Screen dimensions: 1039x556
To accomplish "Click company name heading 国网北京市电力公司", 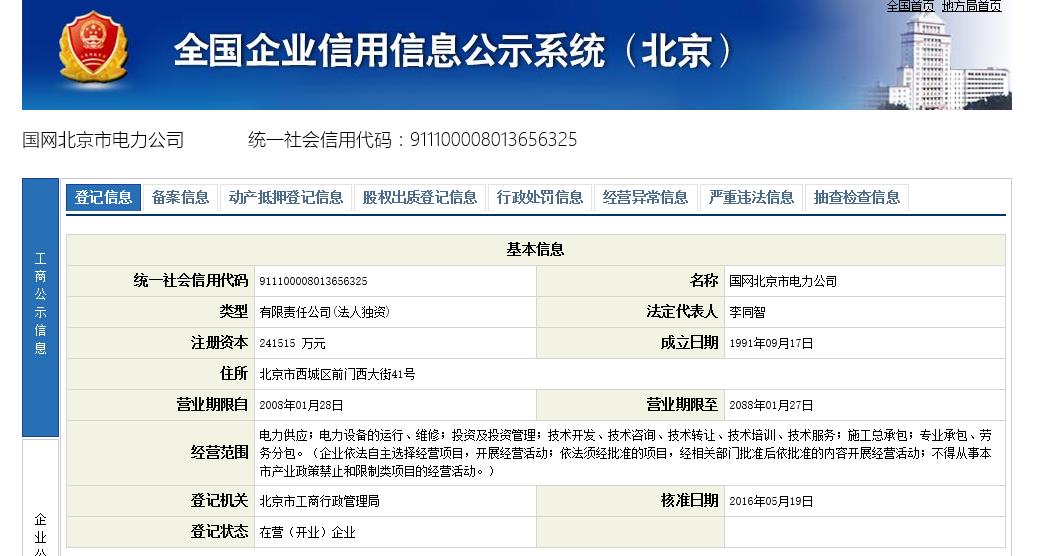I will pos(103,140).
